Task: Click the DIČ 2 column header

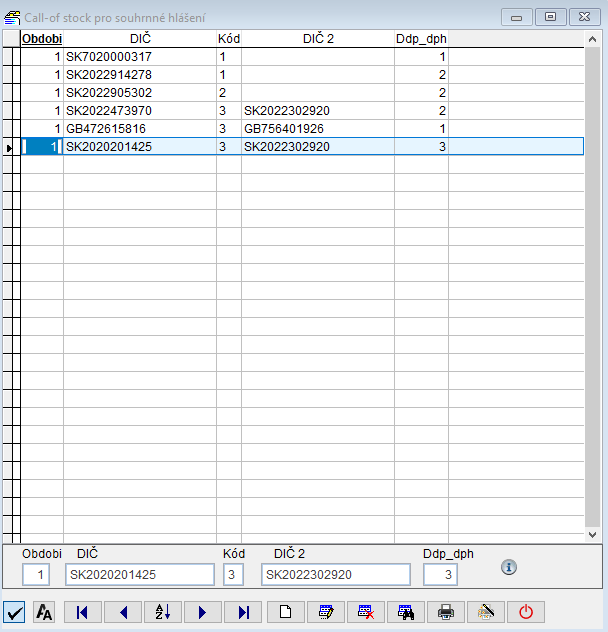Action: point(318,39)
